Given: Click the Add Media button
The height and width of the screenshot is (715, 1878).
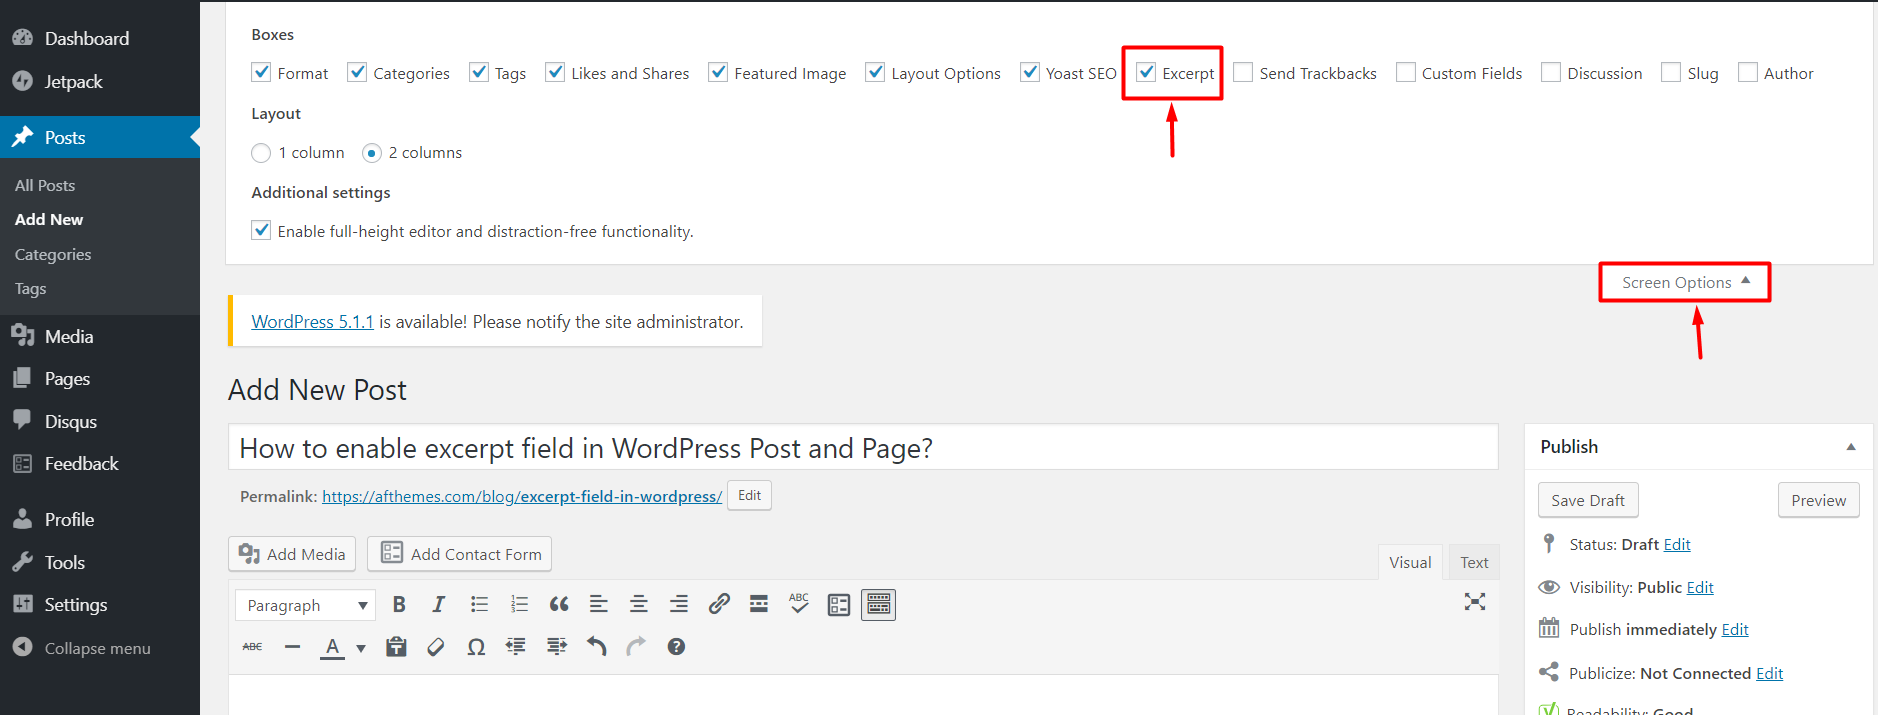Looking at the screenshot, I should 292,554.
